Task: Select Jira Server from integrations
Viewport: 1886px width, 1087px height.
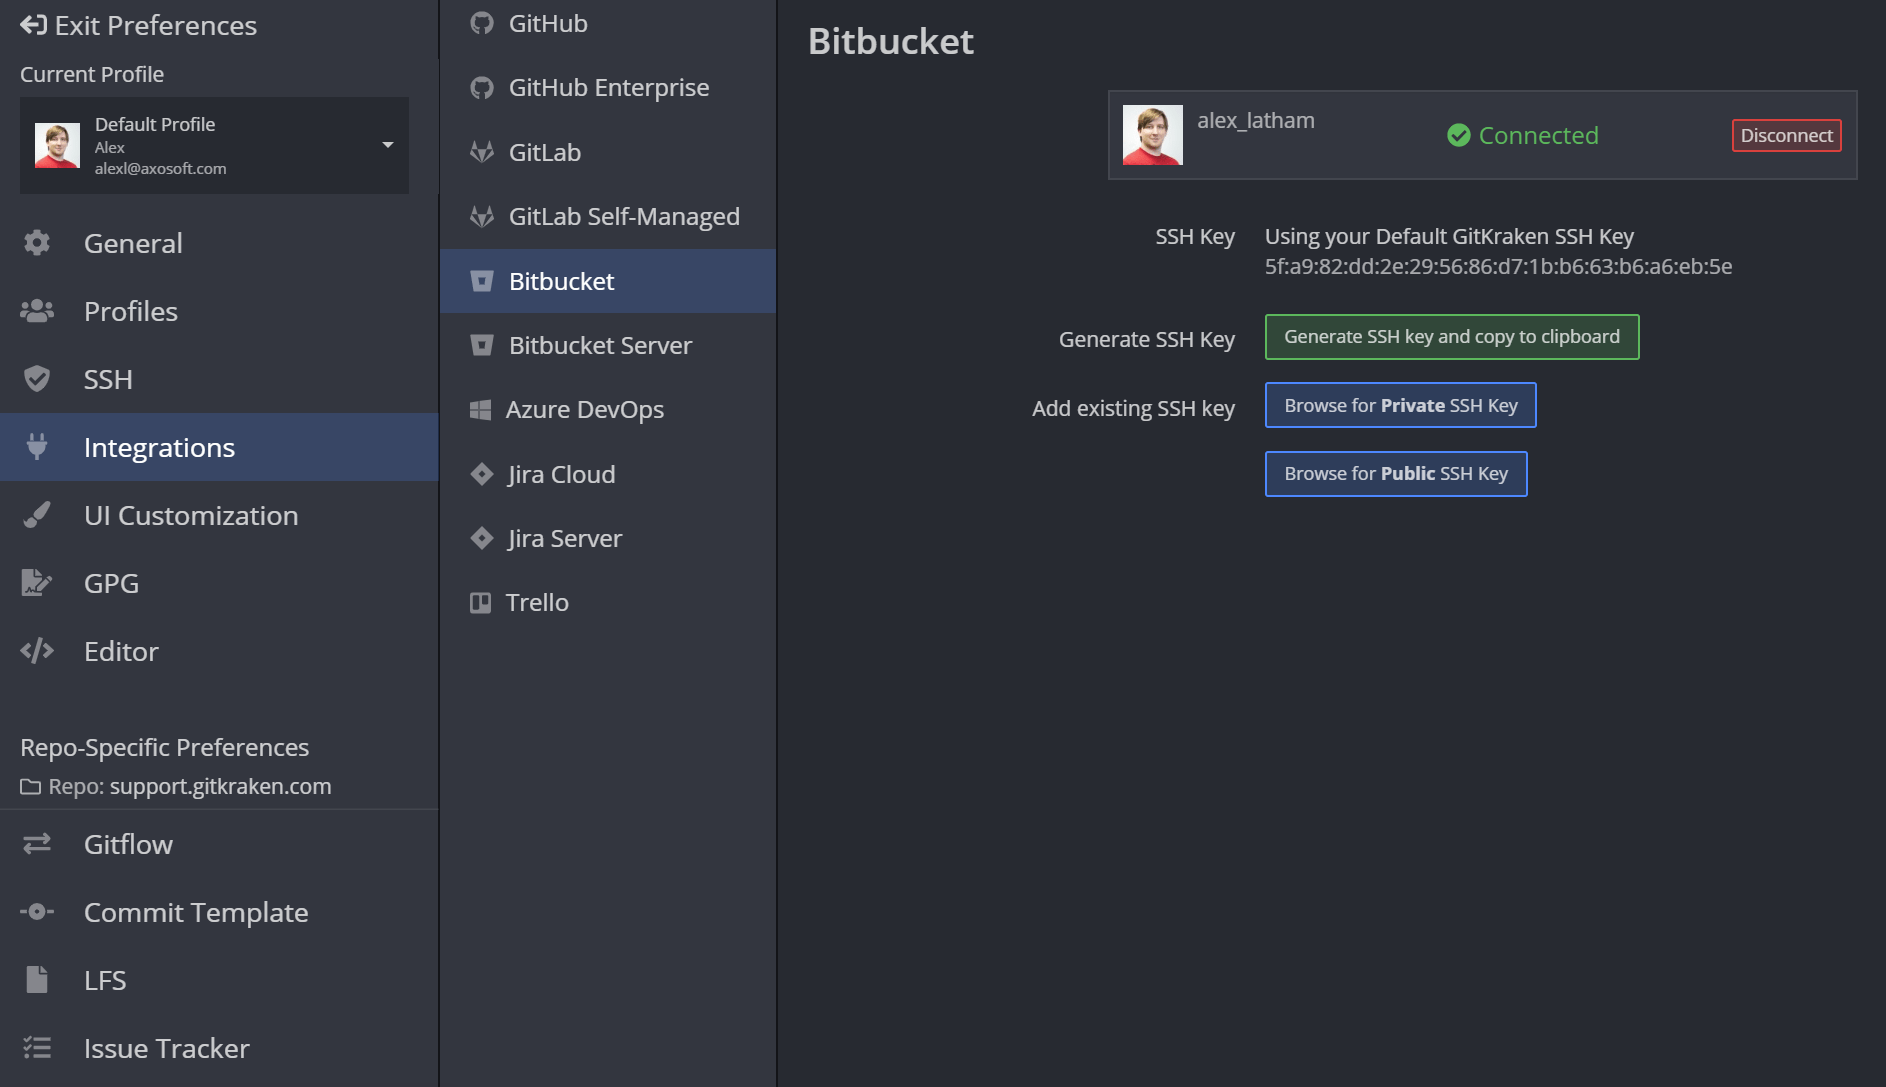Action: click(564, 538)
